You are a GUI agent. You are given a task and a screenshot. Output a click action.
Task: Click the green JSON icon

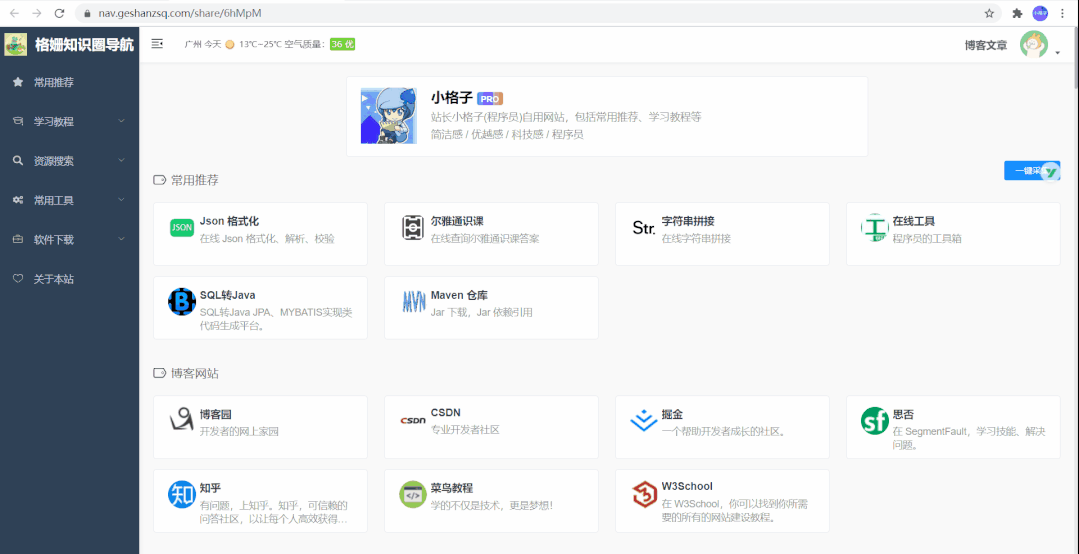tap(182, 228)
